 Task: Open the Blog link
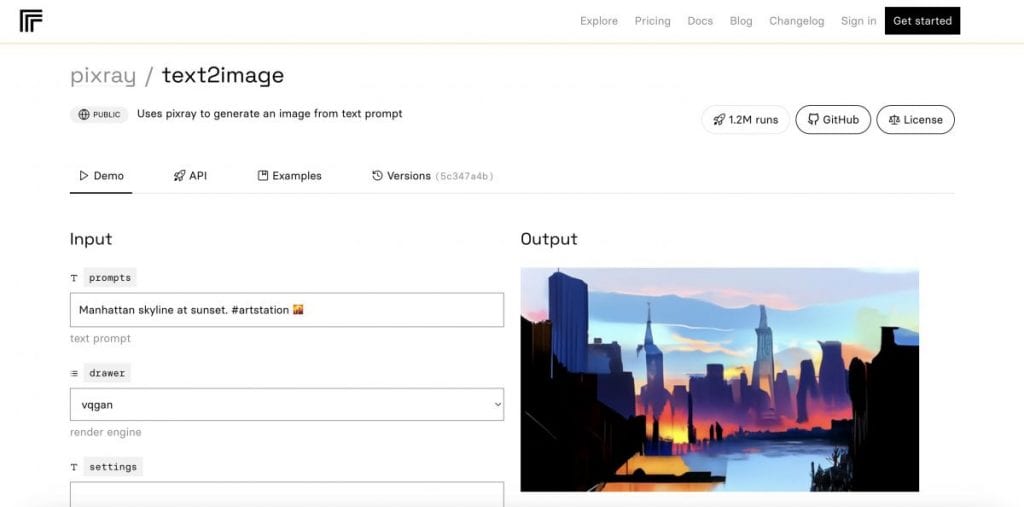(741, 21)
